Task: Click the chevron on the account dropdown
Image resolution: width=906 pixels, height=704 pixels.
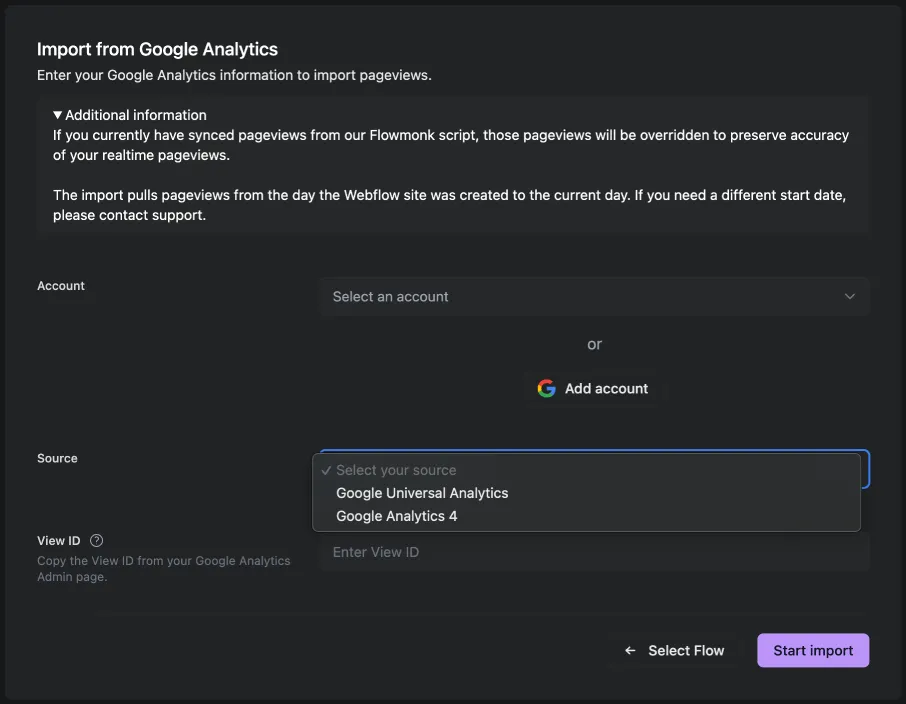Action: [x=849, y=297]
